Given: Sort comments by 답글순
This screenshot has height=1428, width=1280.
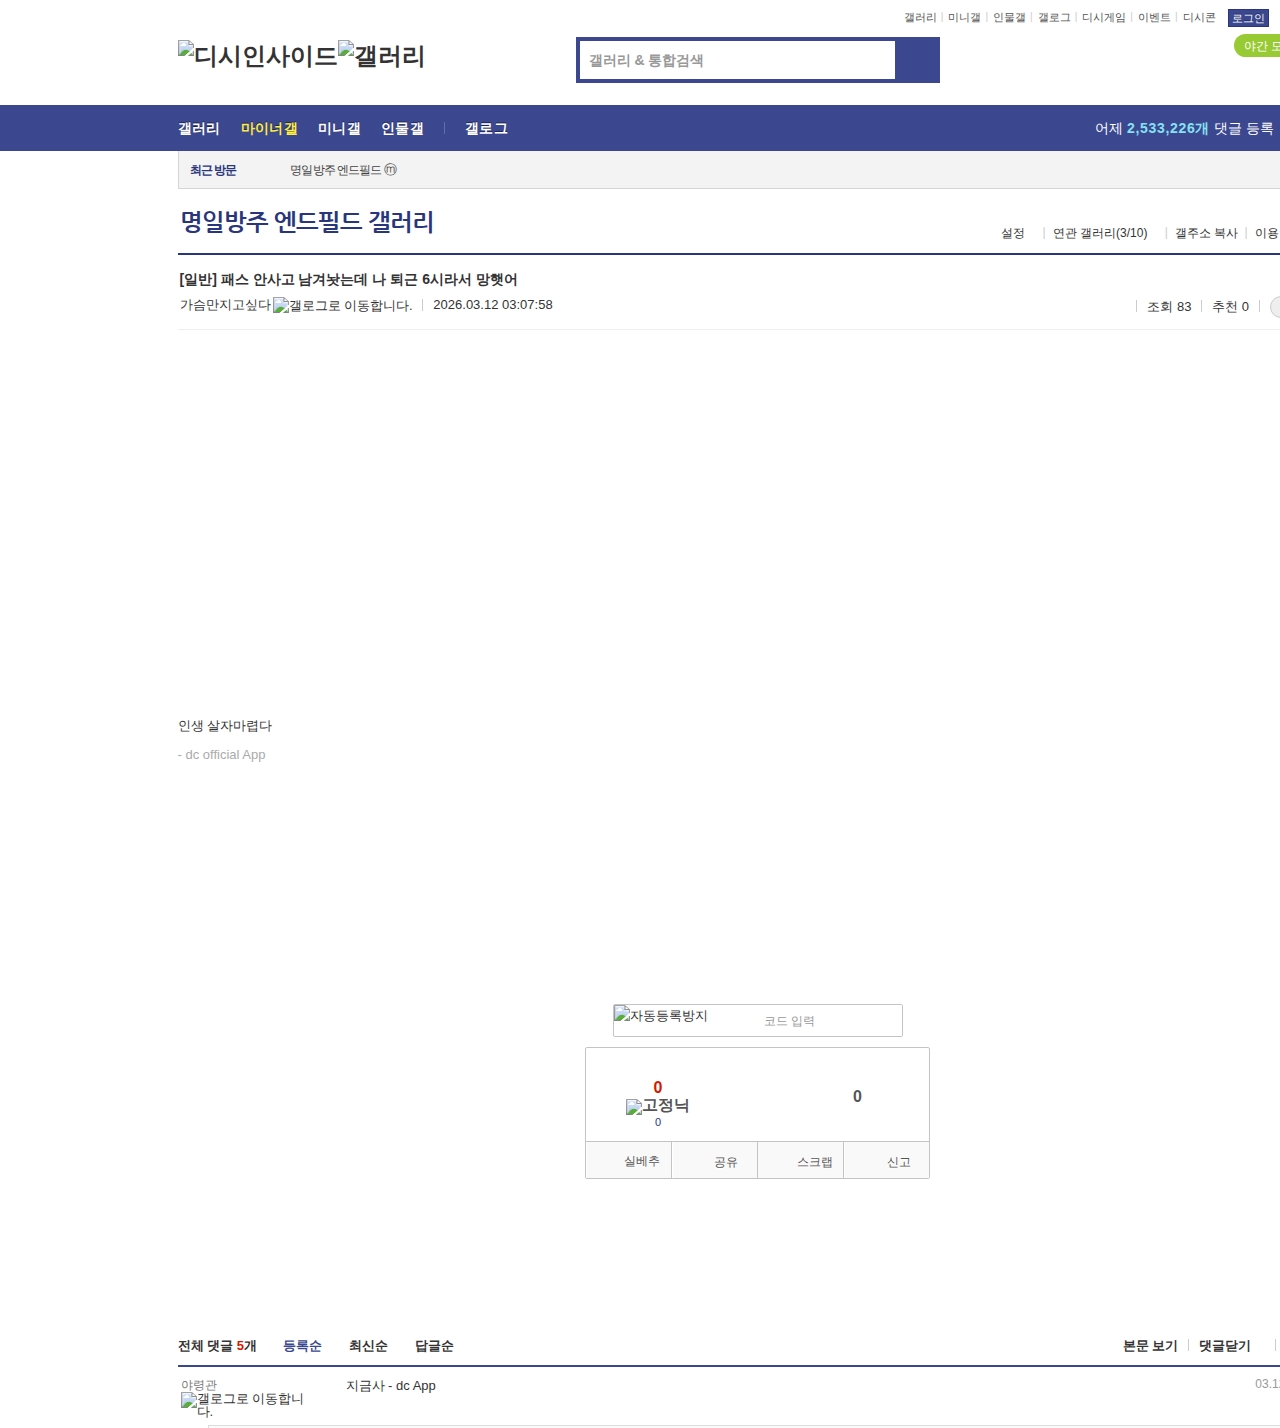Looking at the screenshot, I should coord(434,1346).
